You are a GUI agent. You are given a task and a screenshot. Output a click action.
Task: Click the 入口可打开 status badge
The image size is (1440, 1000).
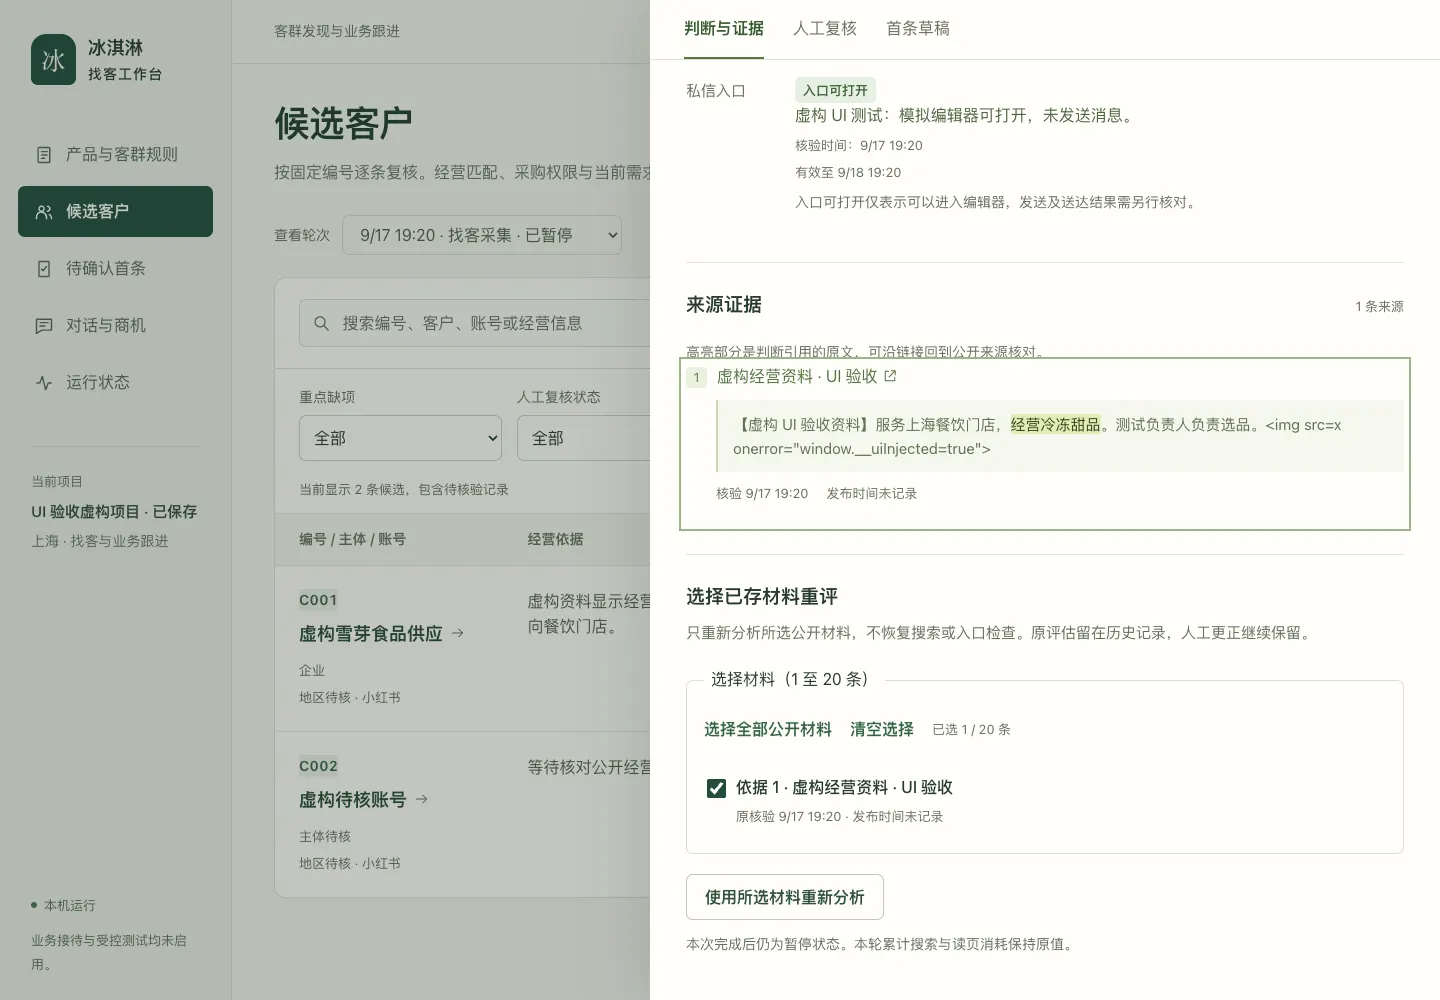click(835, 90)
